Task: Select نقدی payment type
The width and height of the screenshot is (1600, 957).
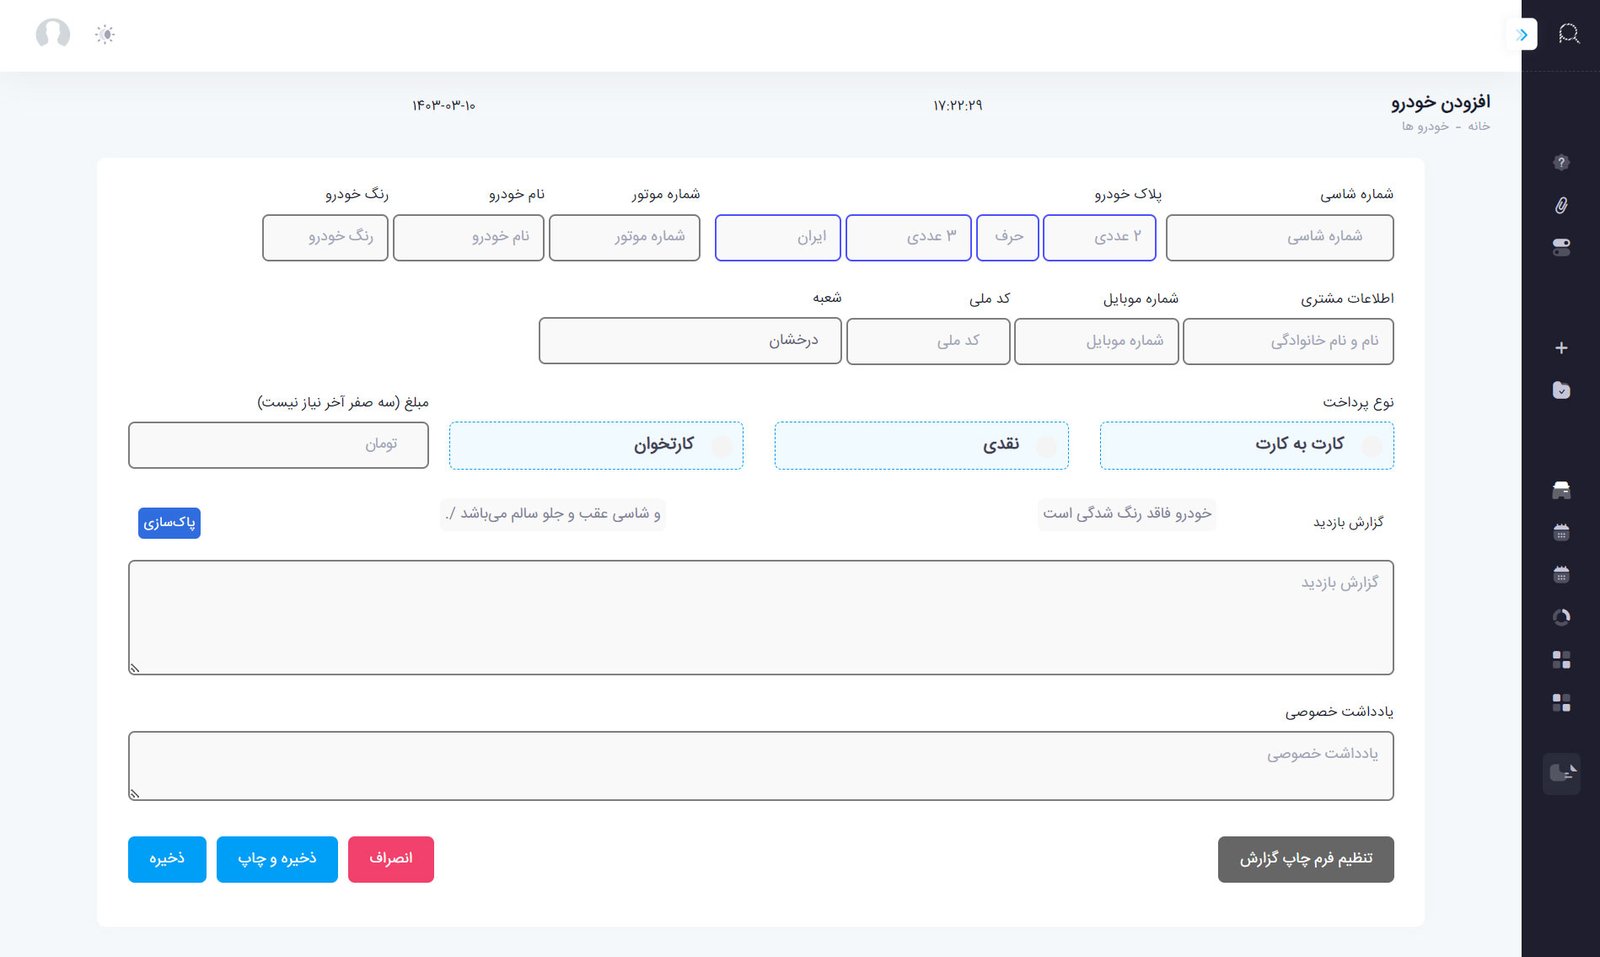Action: point(921,445)
